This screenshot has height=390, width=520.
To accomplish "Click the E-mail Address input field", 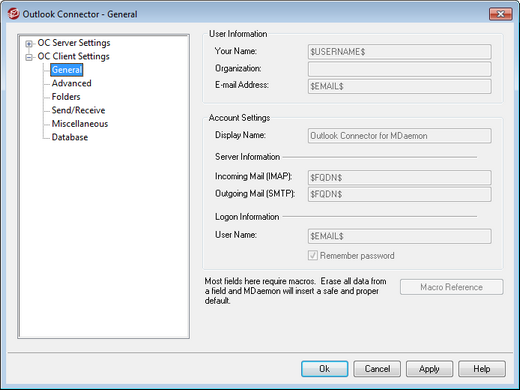I will point(399,86).
